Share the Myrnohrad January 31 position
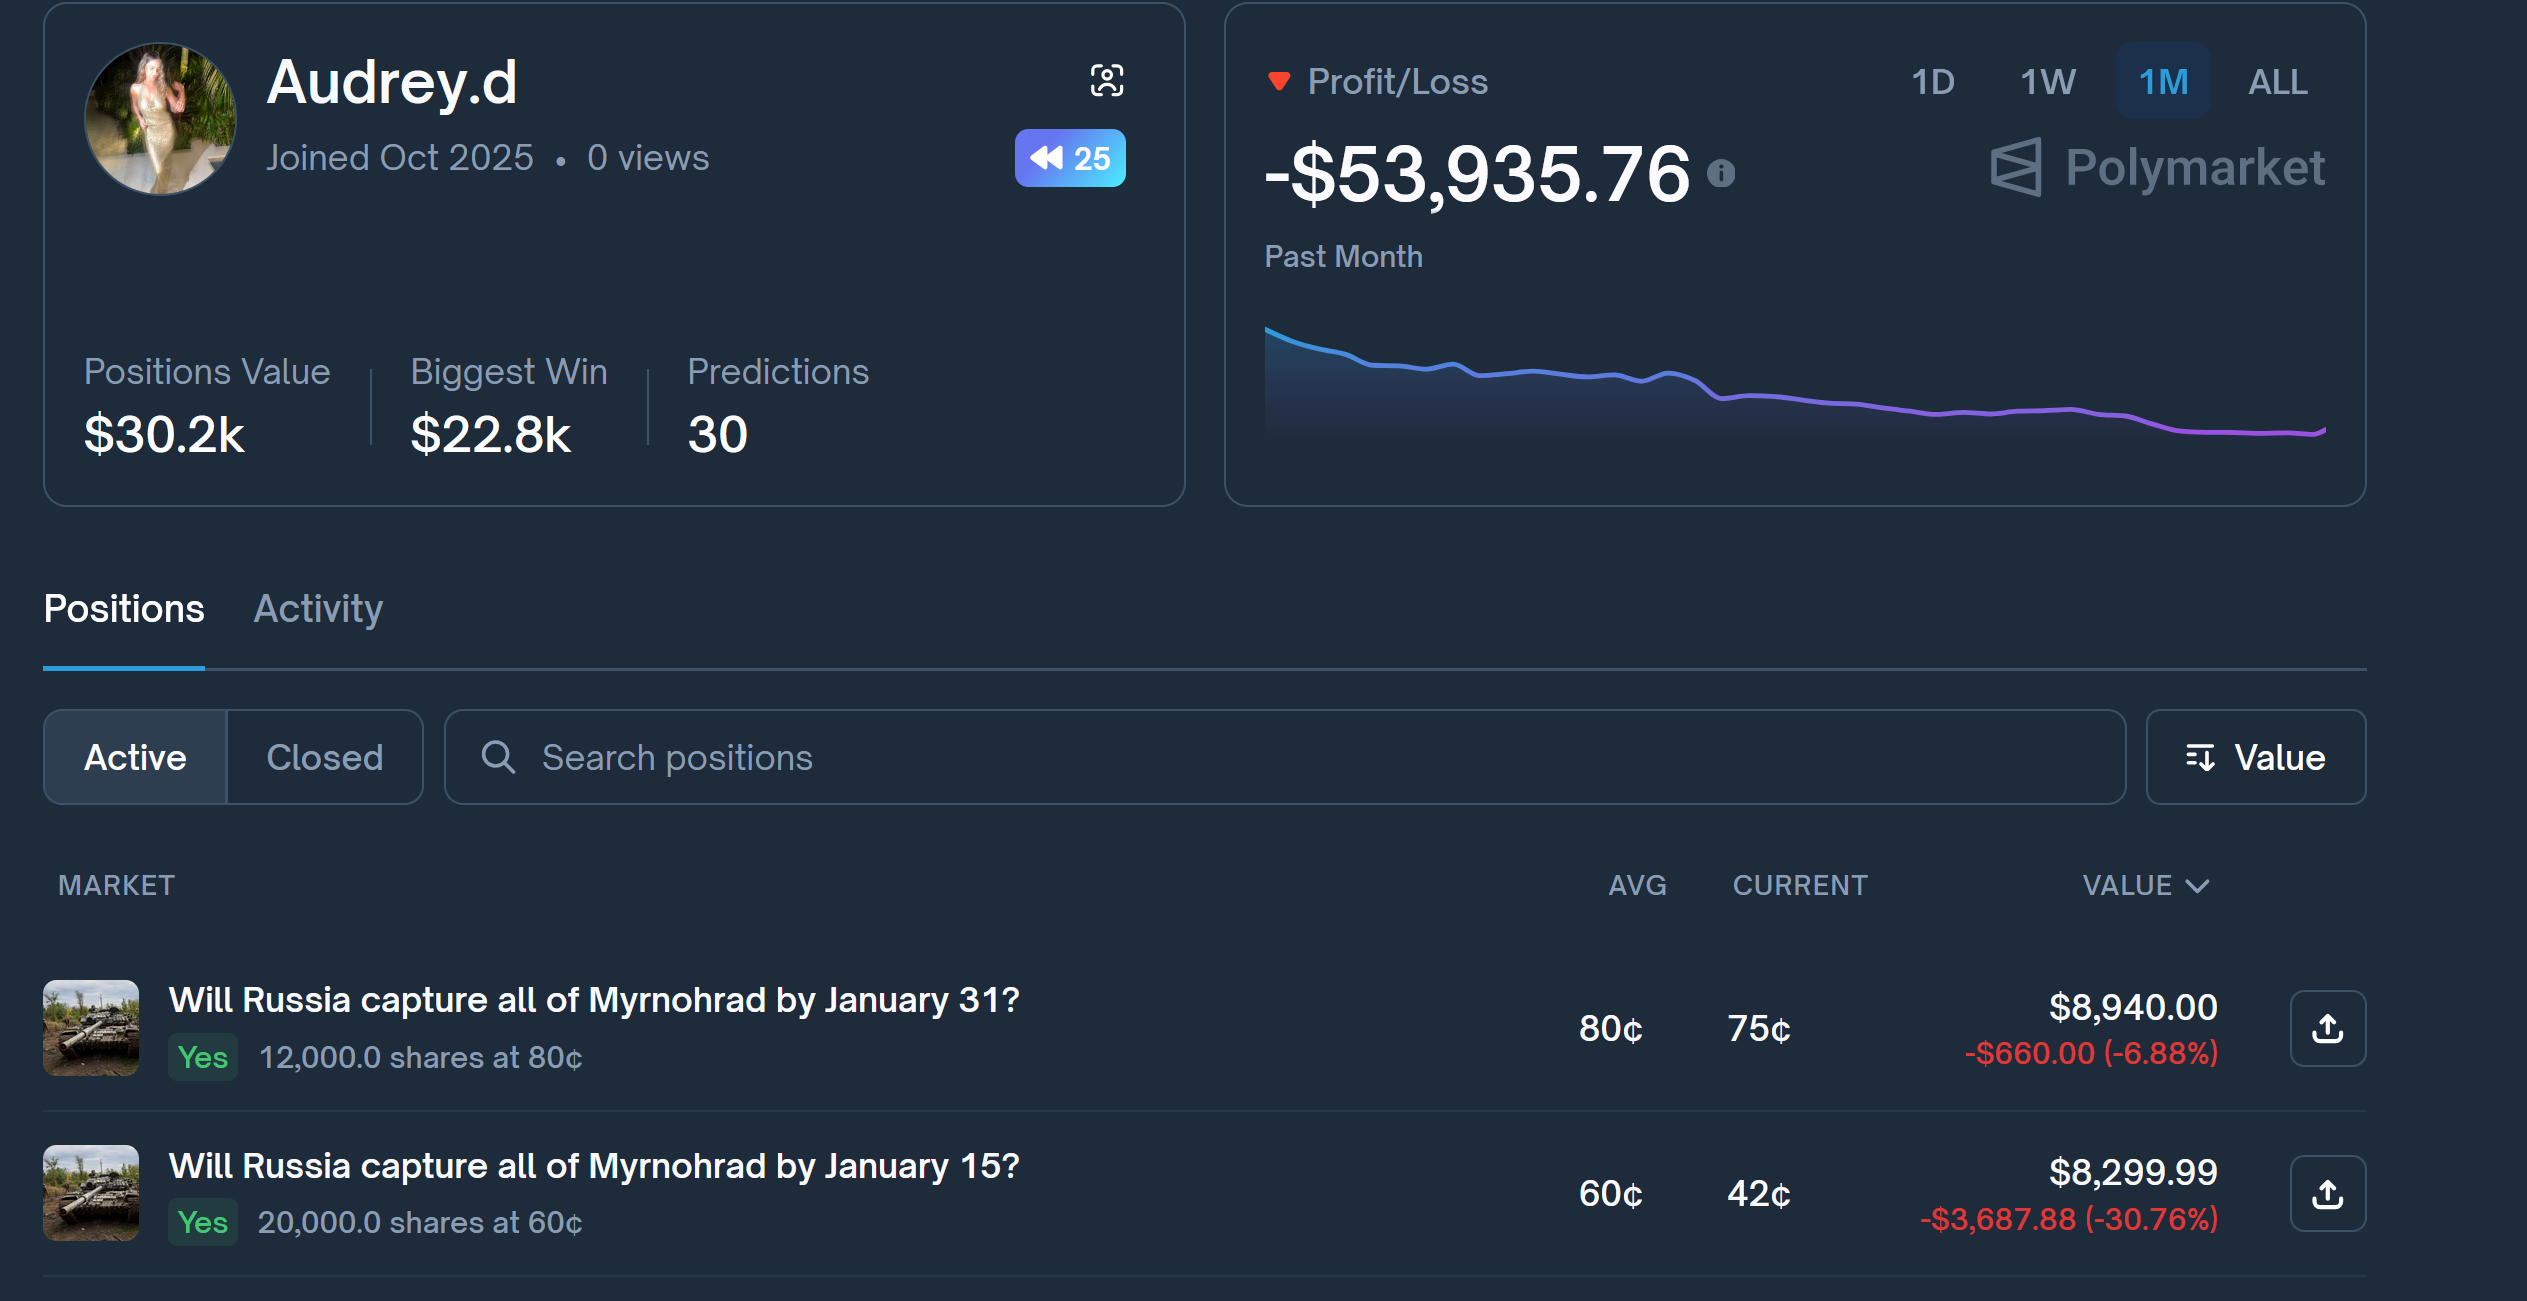 pos(2327,1028)
